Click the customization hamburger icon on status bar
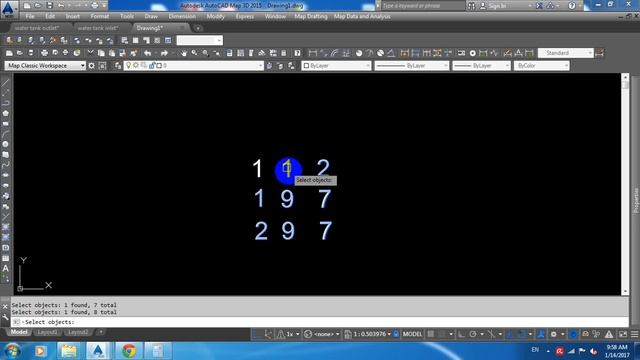Screen dimensions: 640x360 click(634, 334)
